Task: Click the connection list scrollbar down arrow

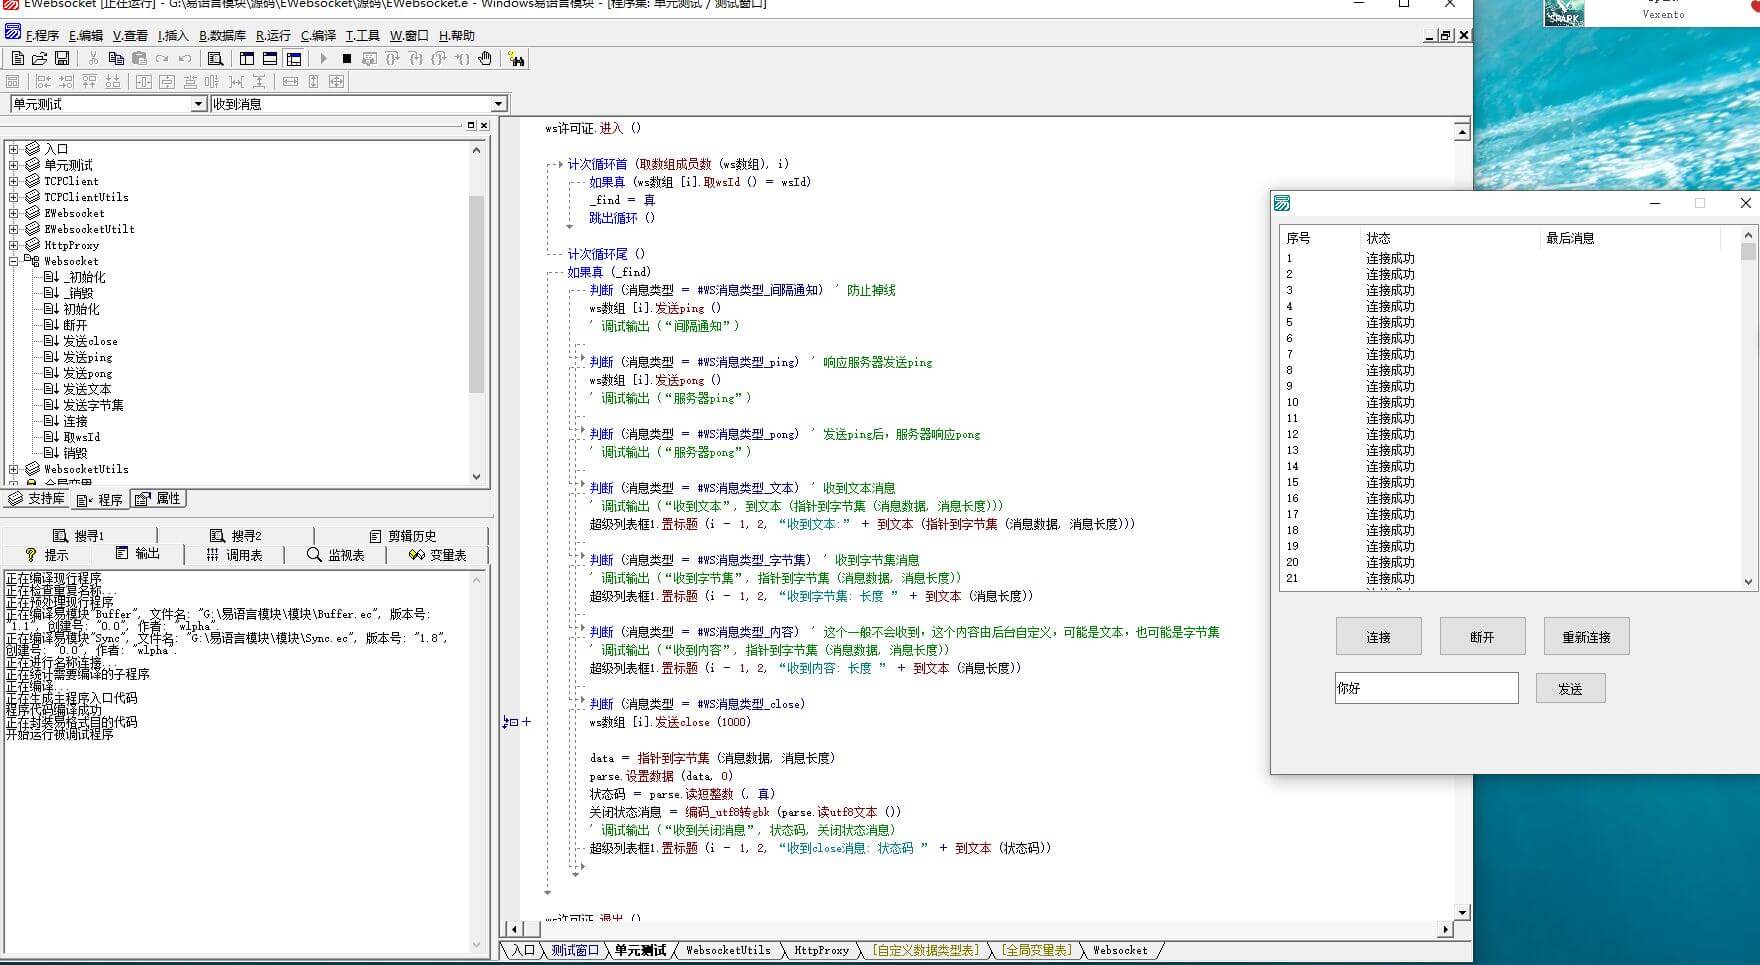Action: 1748,581
